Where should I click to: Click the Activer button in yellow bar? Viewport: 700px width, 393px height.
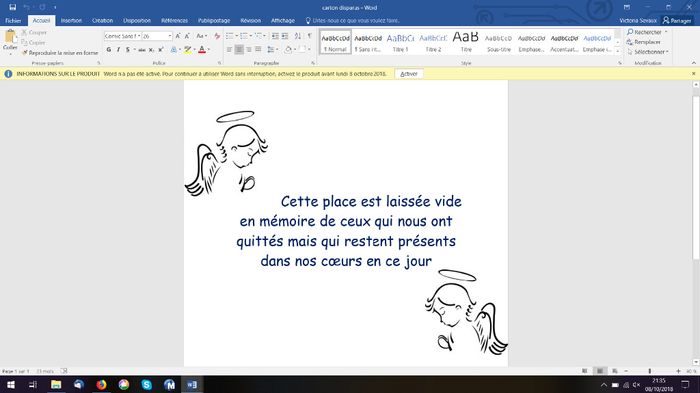click(x=409, y=74)
